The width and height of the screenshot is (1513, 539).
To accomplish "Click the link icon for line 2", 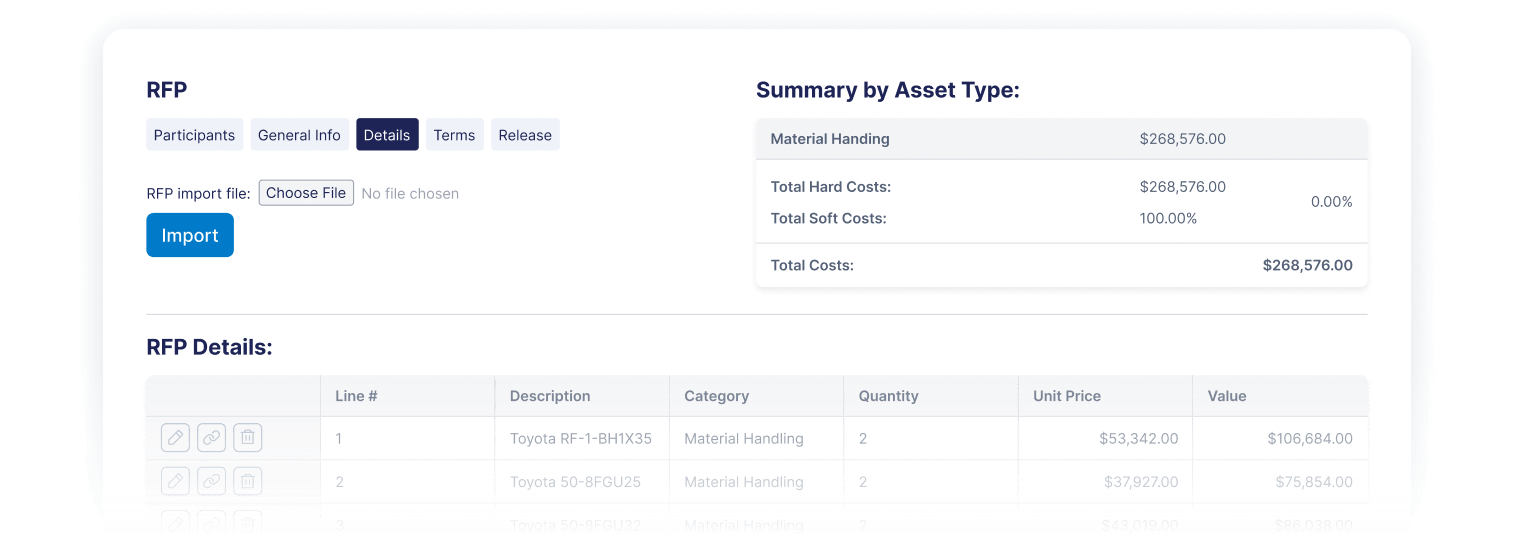I will point(211,481).
